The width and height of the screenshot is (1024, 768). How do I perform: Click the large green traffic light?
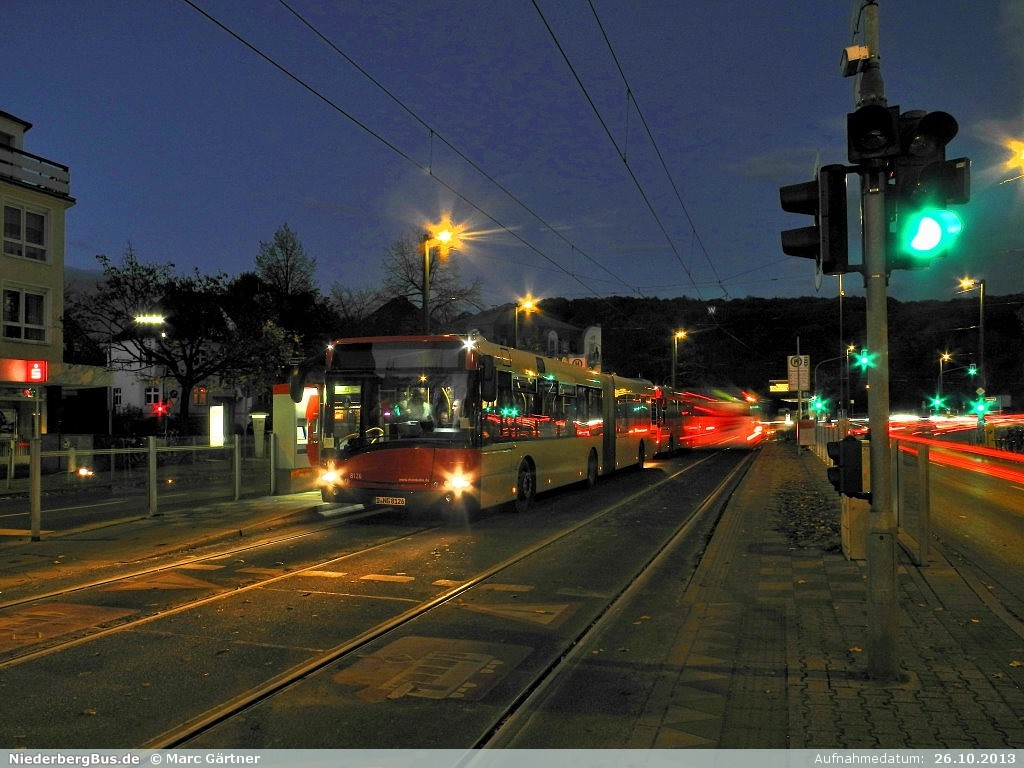tap(929, 233)
